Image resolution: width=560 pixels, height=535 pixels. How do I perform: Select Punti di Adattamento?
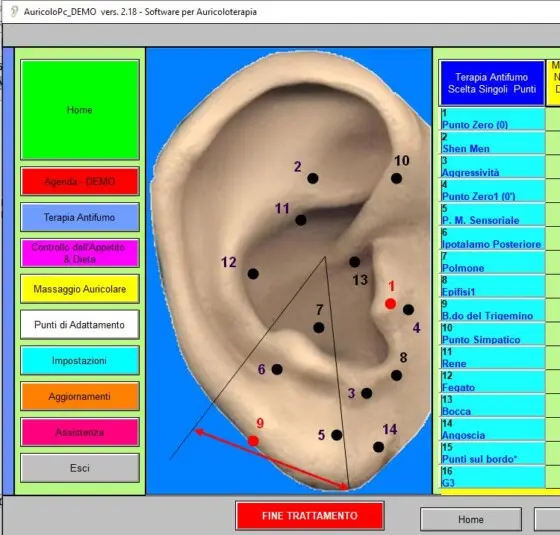[80, 325]
